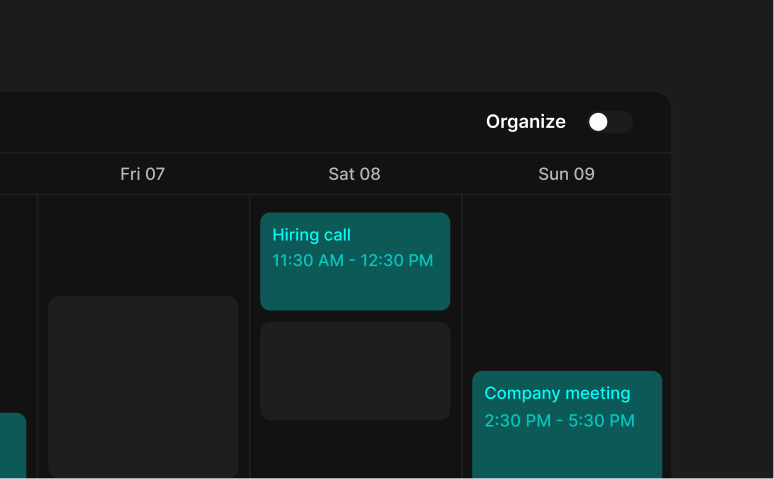Click empty Sunday slot above Company meeting
The width and height of the screenshot is (774, 479).
567,280
